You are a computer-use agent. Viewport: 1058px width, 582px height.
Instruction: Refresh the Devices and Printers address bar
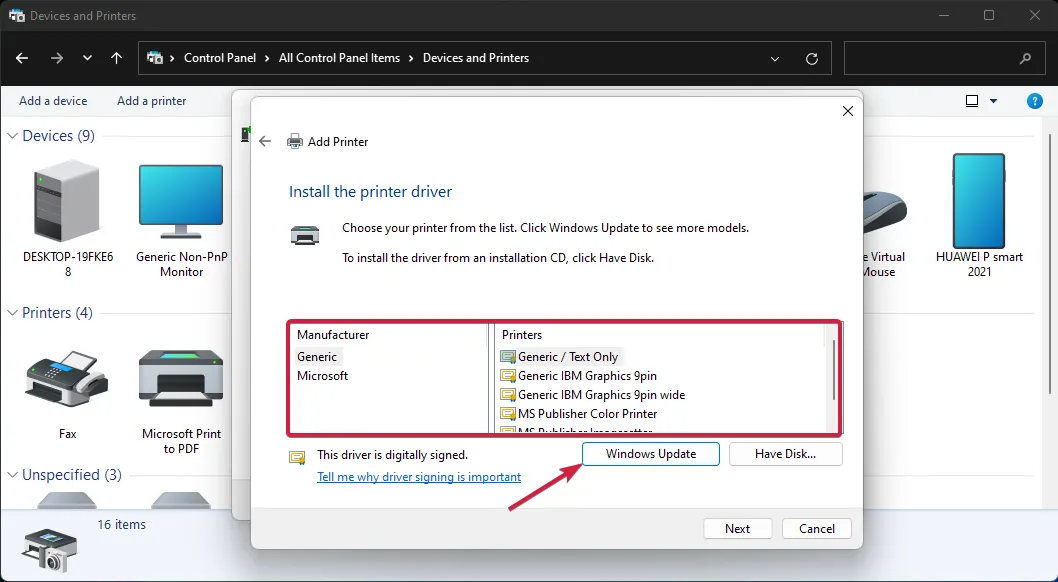pyautogui.click(x=812, y=59)
